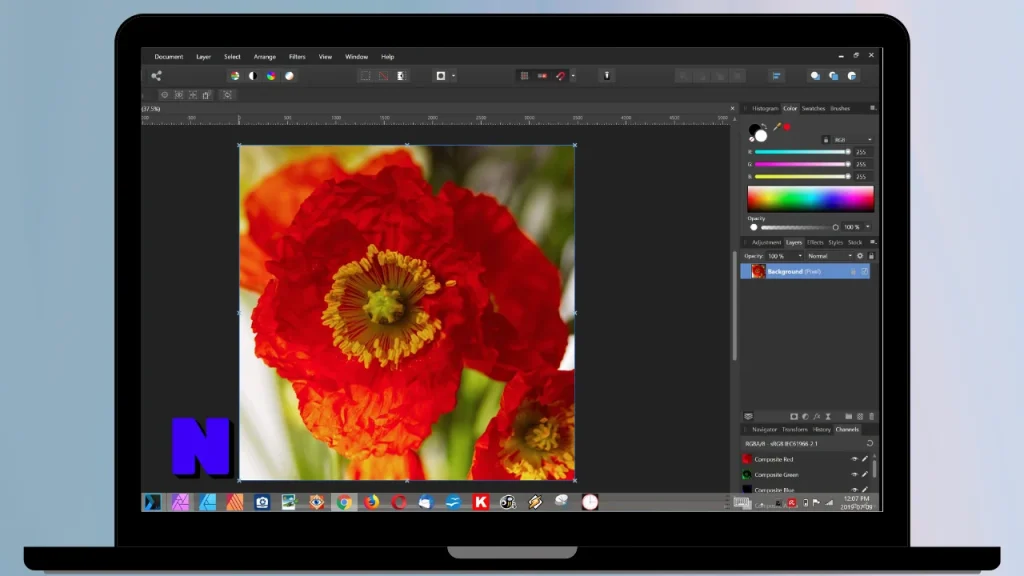
Task: Apply Auto Colors from the toolbar
Action: [271, 76]
